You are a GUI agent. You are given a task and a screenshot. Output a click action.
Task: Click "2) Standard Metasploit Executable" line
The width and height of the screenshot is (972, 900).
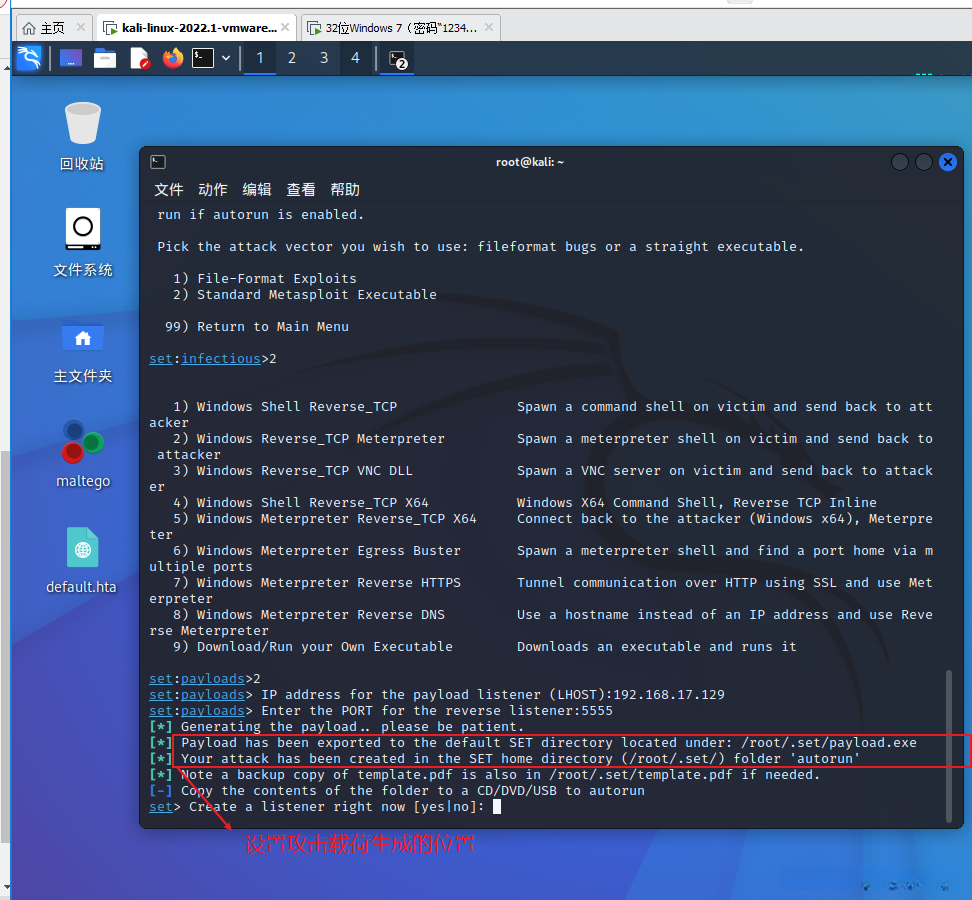pos(304,295)
